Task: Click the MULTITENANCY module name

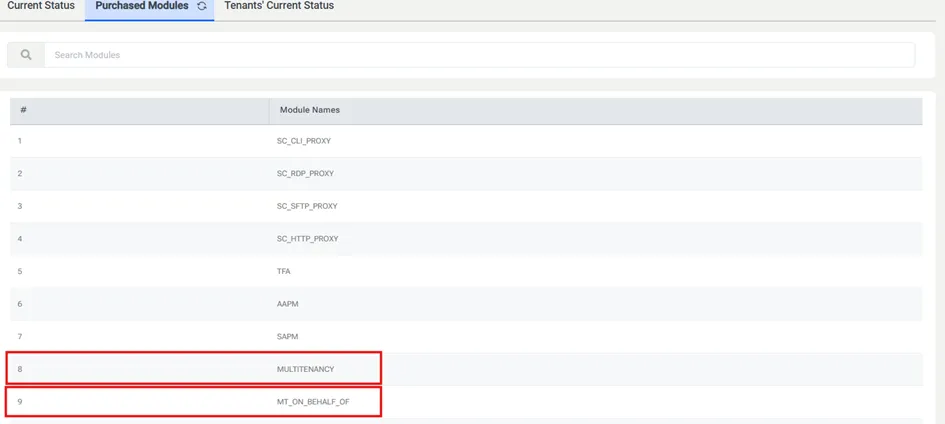Action: pos(305,369)
